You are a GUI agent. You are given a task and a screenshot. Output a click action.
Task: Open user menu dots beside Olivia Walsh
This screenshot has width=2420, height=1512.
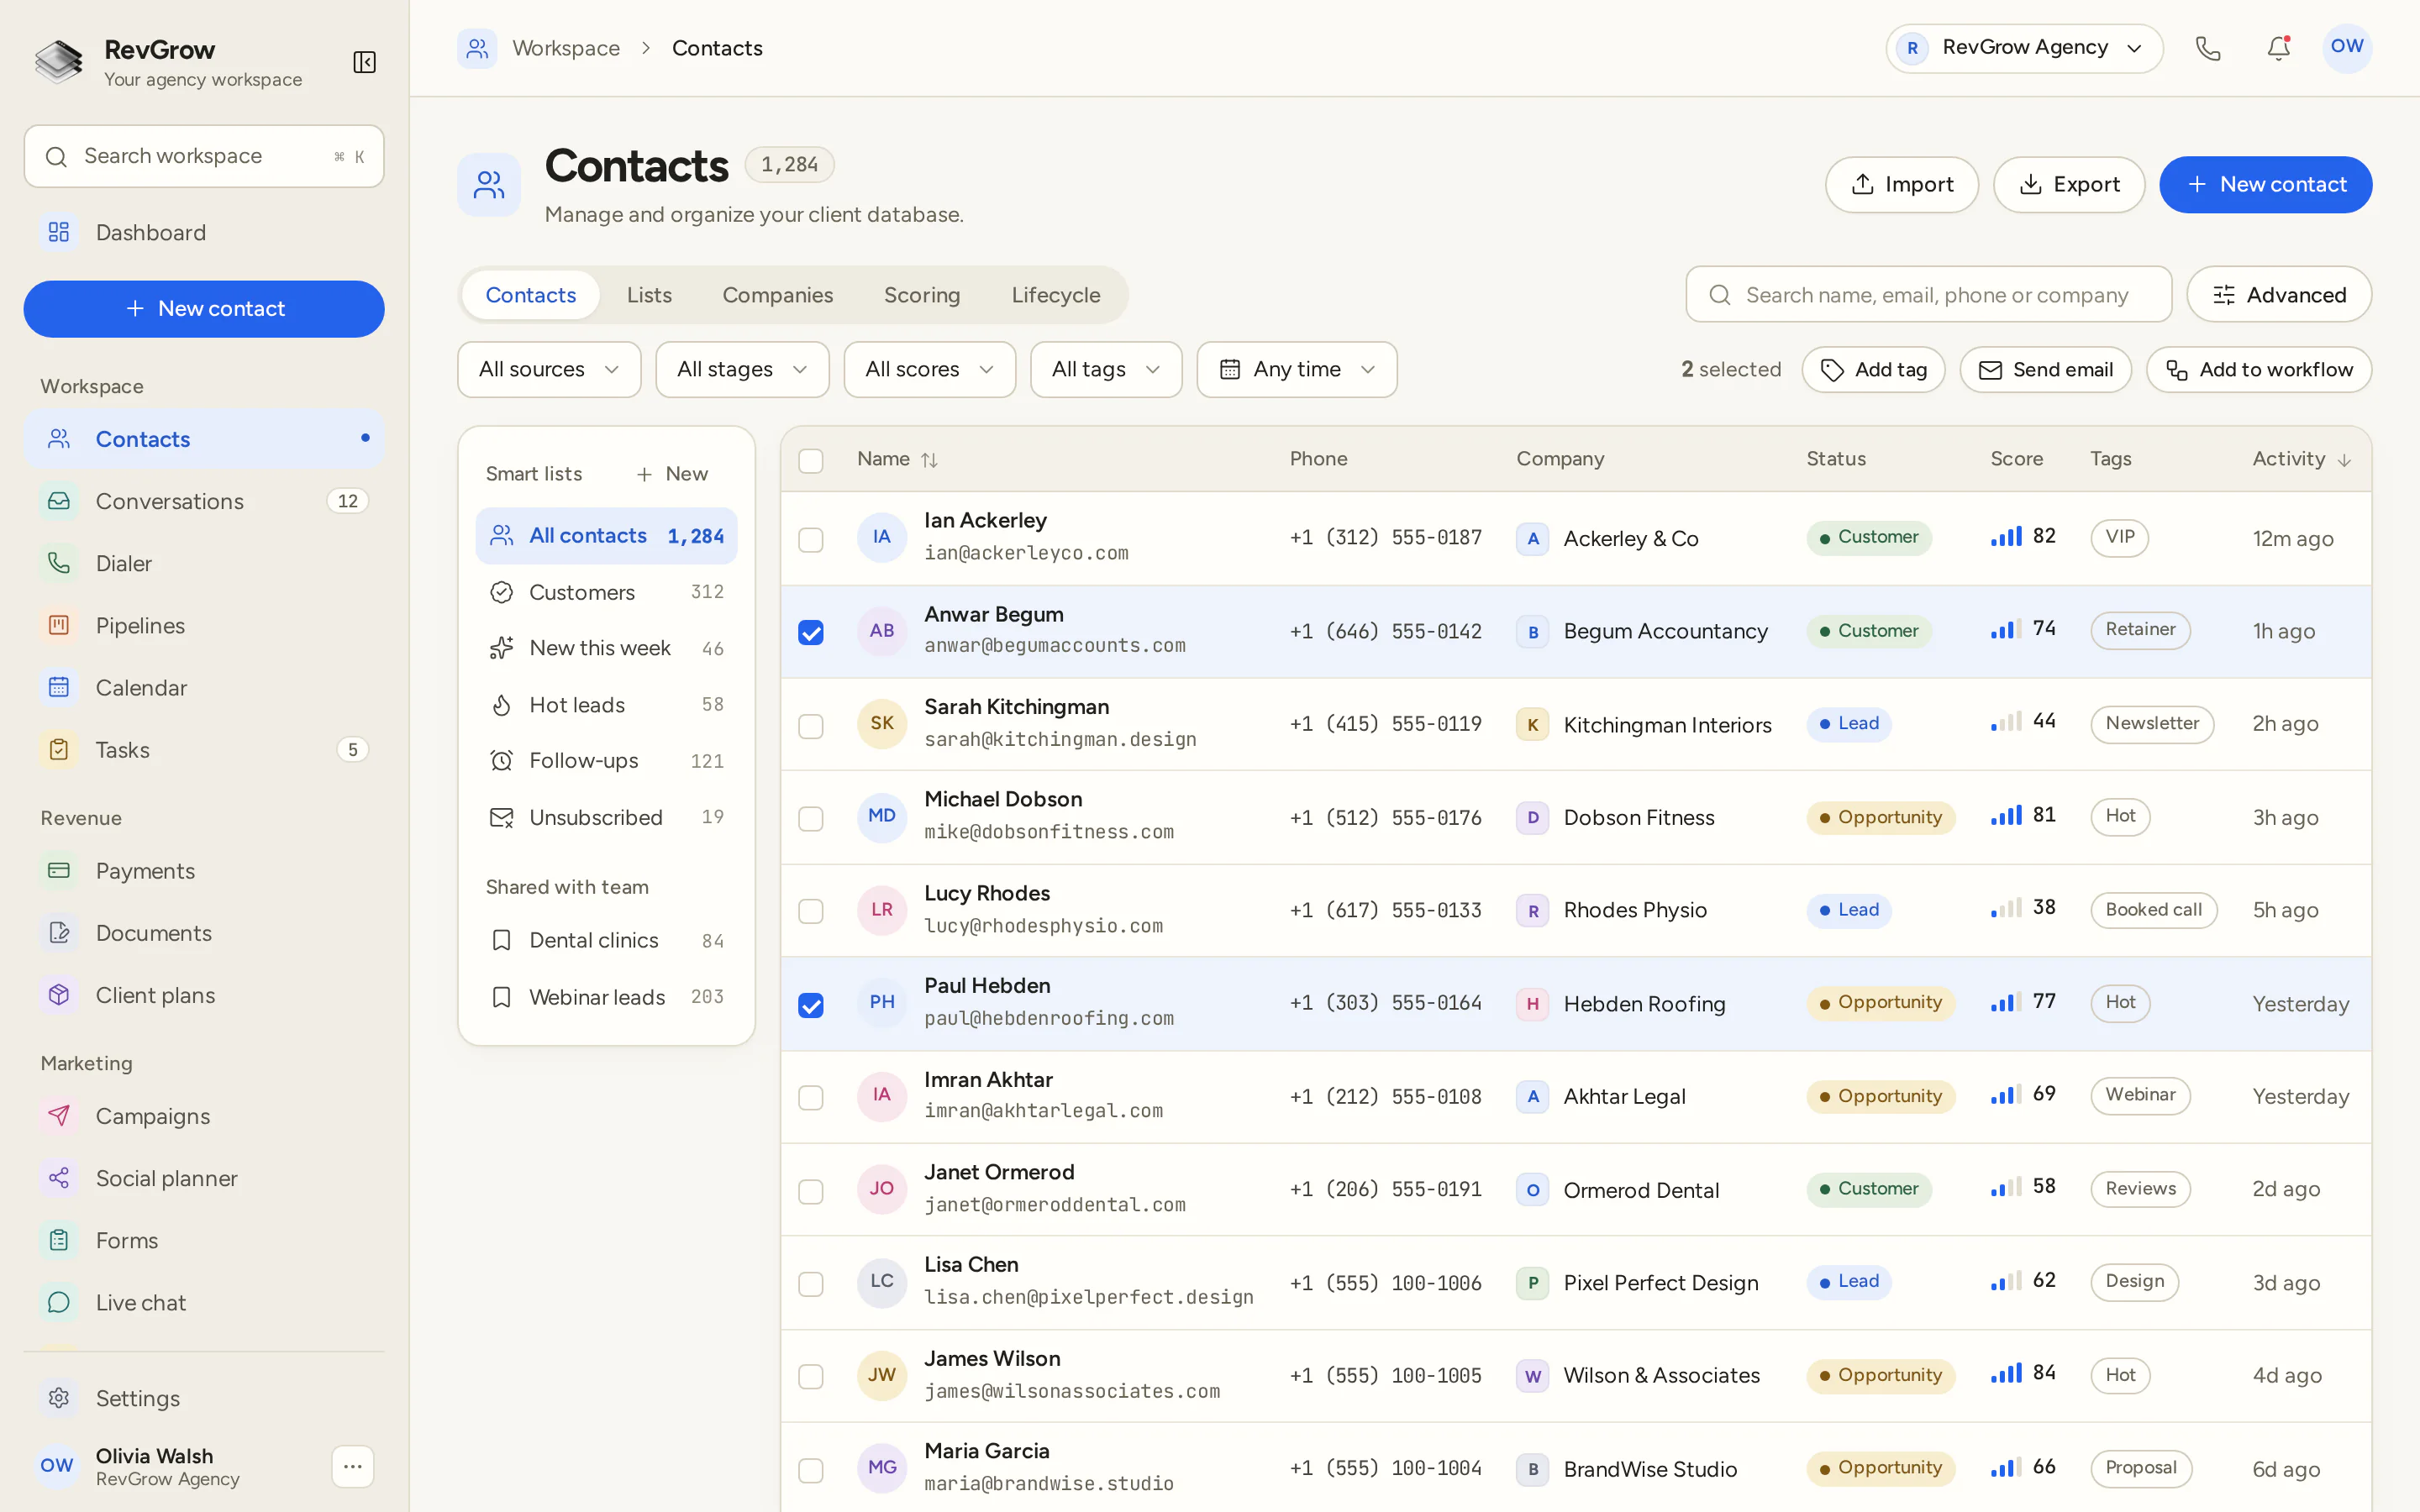[x=352, y=1466]
